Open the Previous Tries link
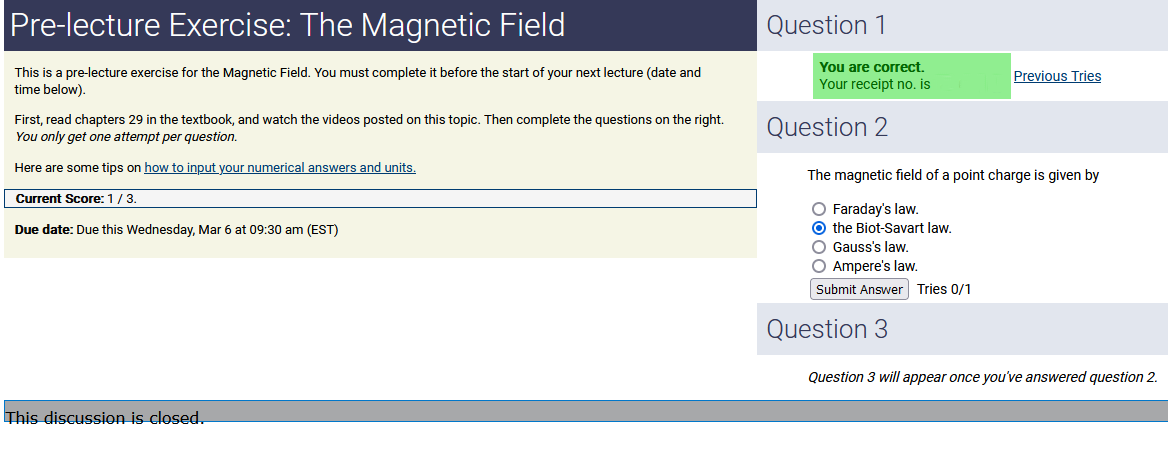This screenshot has width=1168, height=459. coord(1057,76)
